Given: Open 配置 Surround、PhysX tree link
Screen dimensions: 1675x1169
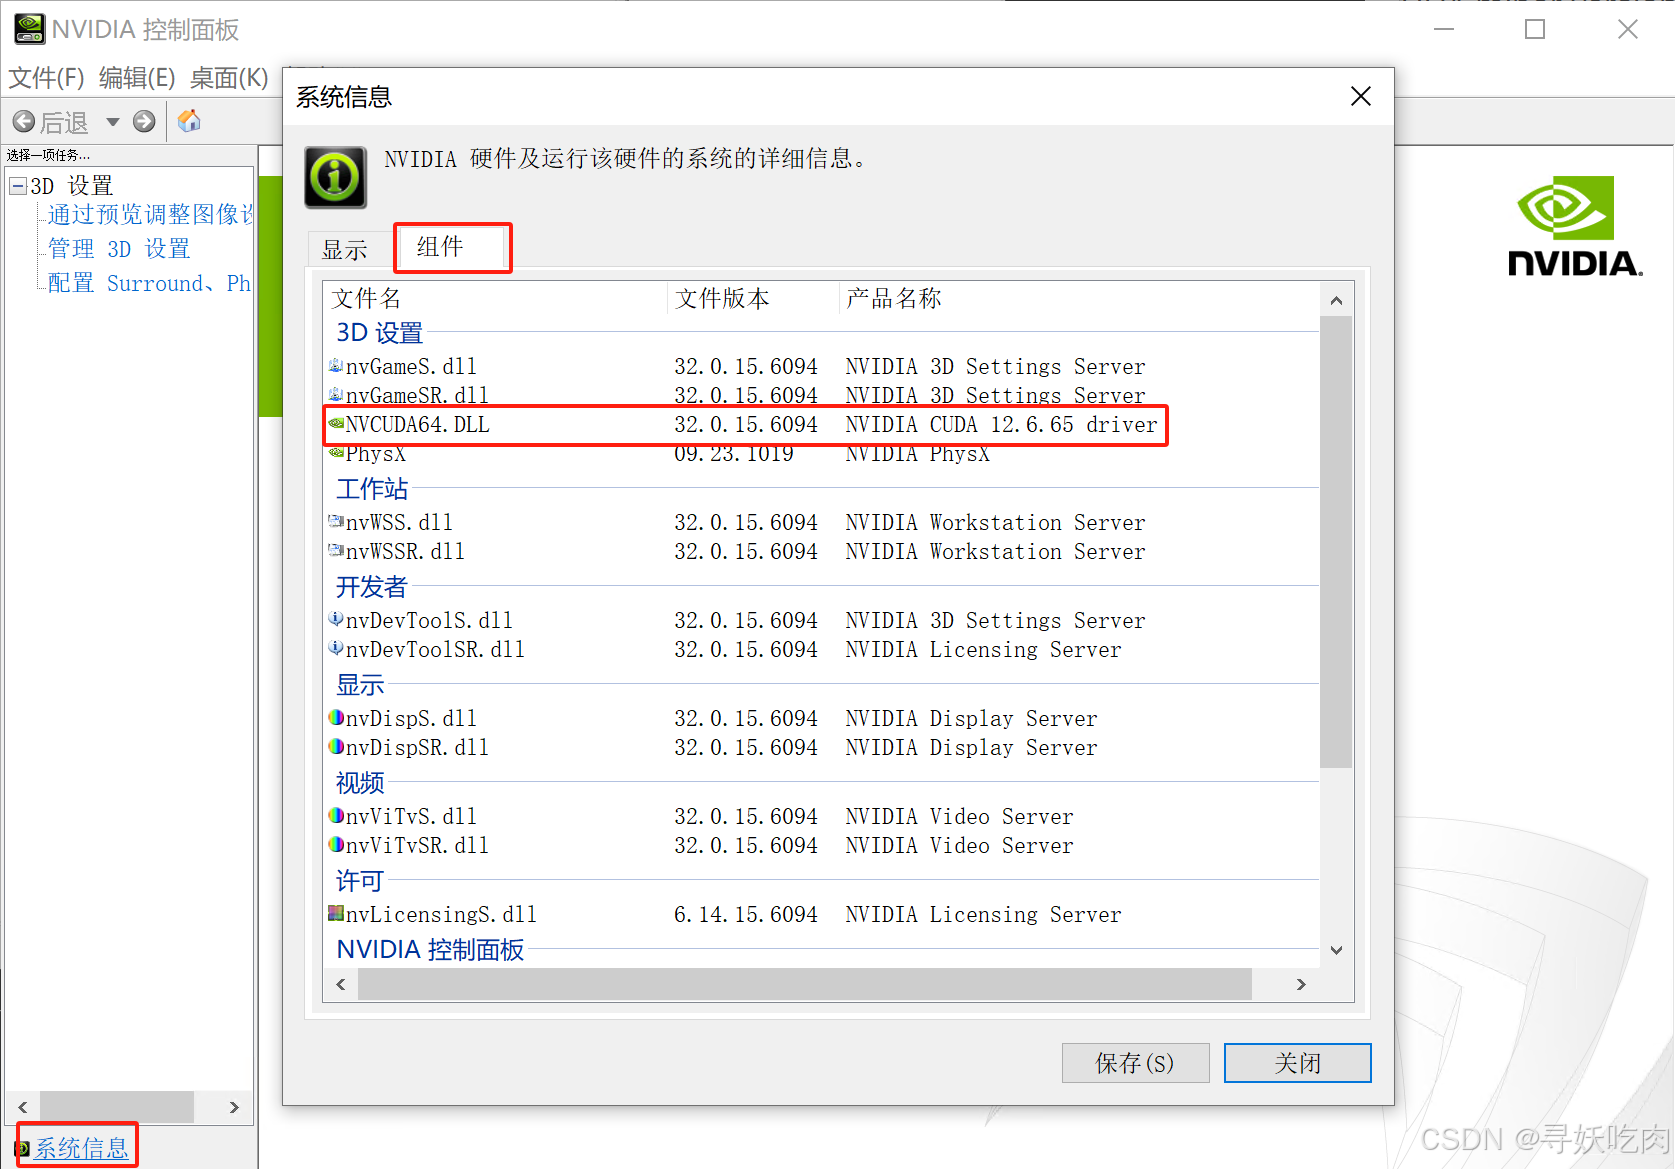Looking at the screenshot, I should (x=149, y=284).
